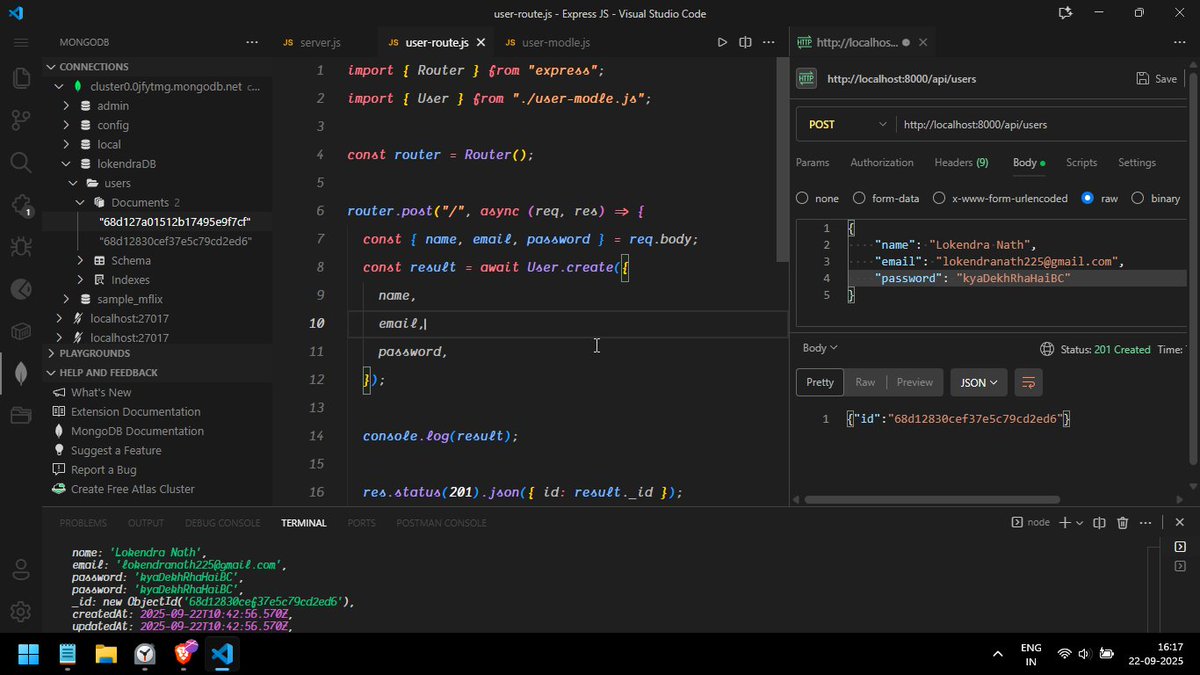
Task: Open the POST method dropdown
Action: 847,125
